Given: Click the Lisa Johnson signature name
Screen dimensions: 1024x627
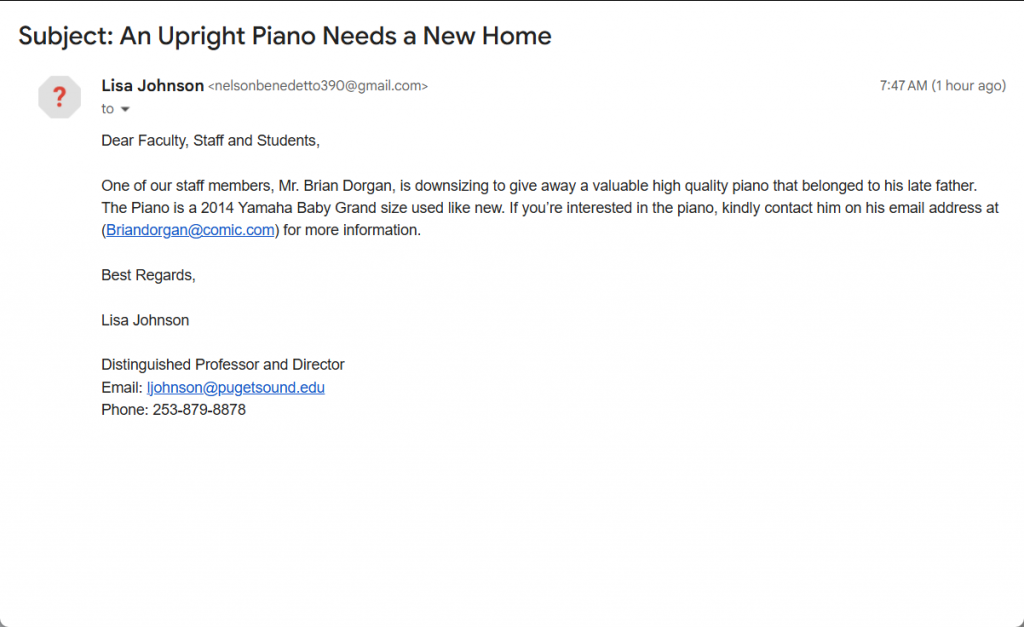Looking at the screenshot, I should pyautogui.click(x=145, y=320).
